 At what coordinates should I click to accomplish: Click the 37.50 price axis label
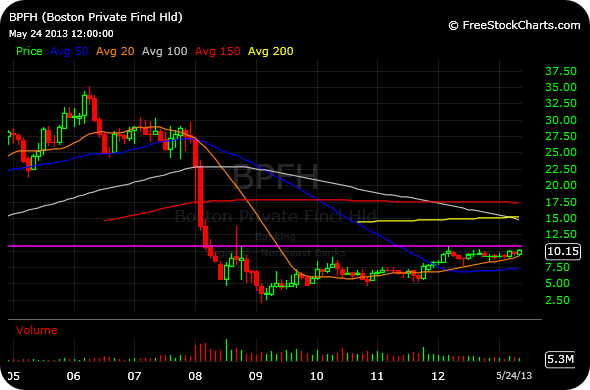(561, 71)
